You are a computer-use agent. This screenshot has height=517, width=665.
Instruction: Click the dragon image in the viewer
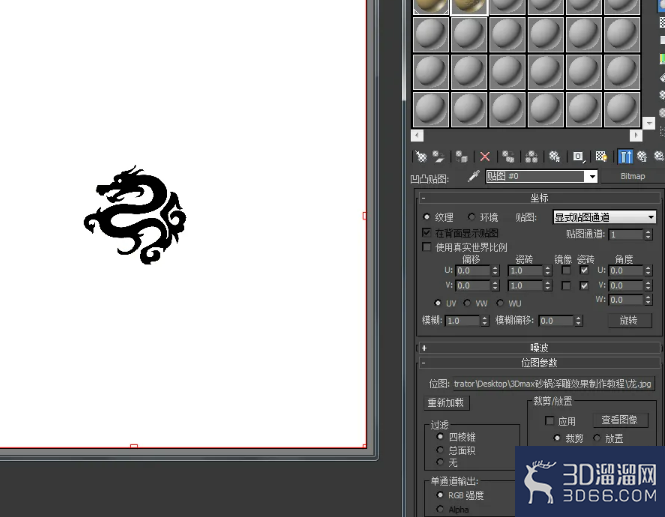coord(135,215)
